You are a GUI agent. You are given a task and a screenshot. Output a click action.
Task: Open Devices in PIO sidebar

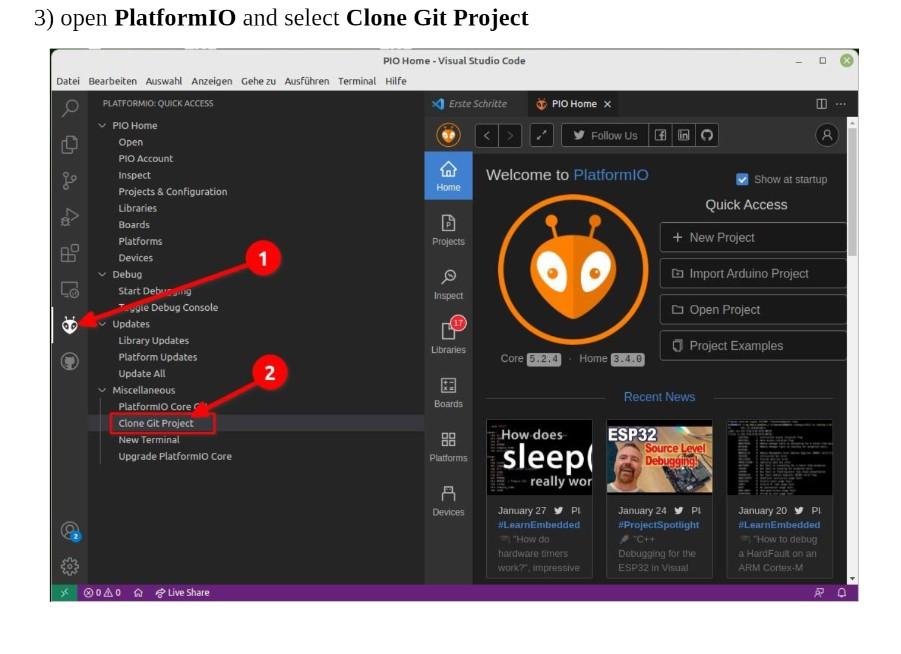[x=448, y=501]
